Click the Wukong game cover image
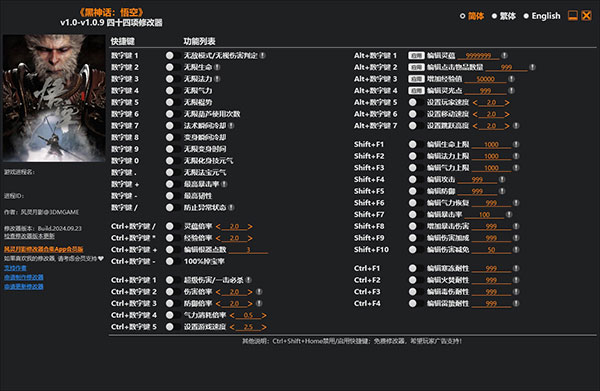The height and width of the screenshot is (391, 600). 54,98
